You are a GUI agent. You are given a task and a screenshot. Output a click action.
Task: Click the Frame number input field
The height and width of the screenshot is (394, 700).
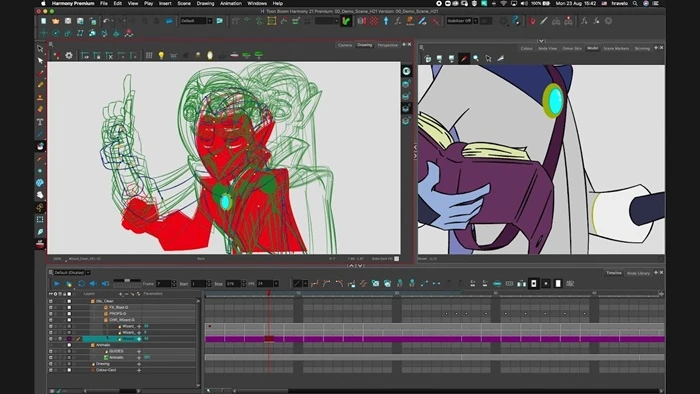[x=163, y=284]
